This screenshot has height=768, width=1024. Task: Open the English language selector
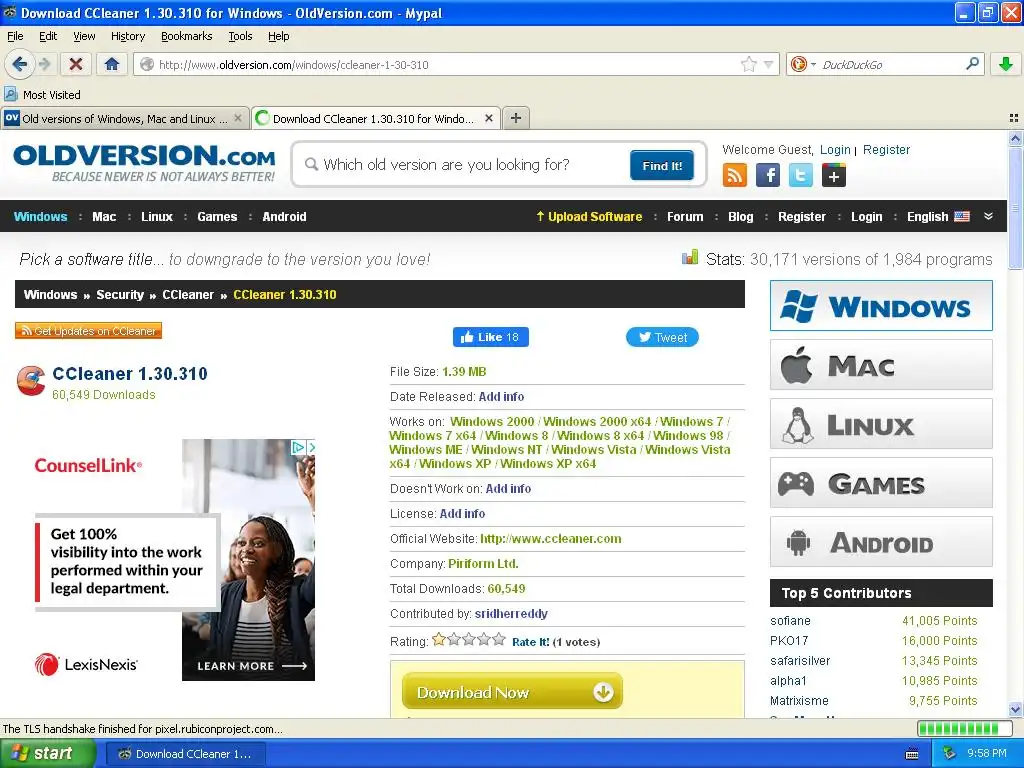pos(938,216)
